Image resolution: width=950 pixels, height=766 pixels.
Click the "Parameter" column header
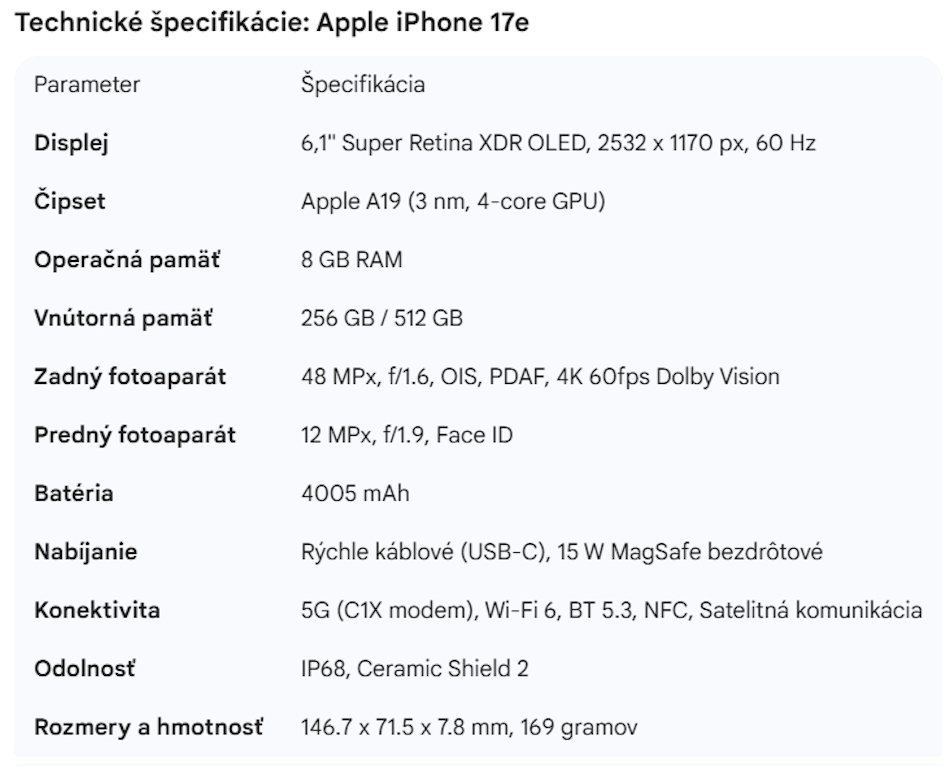click(x=87, y=85)
